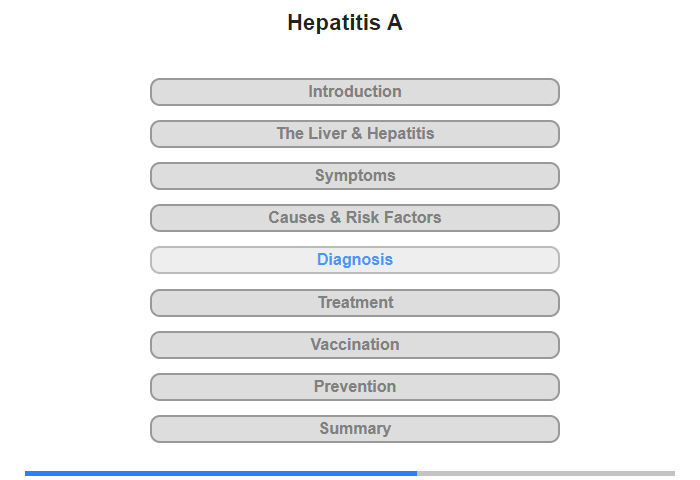Open the Introduction section

click(354, 92)
